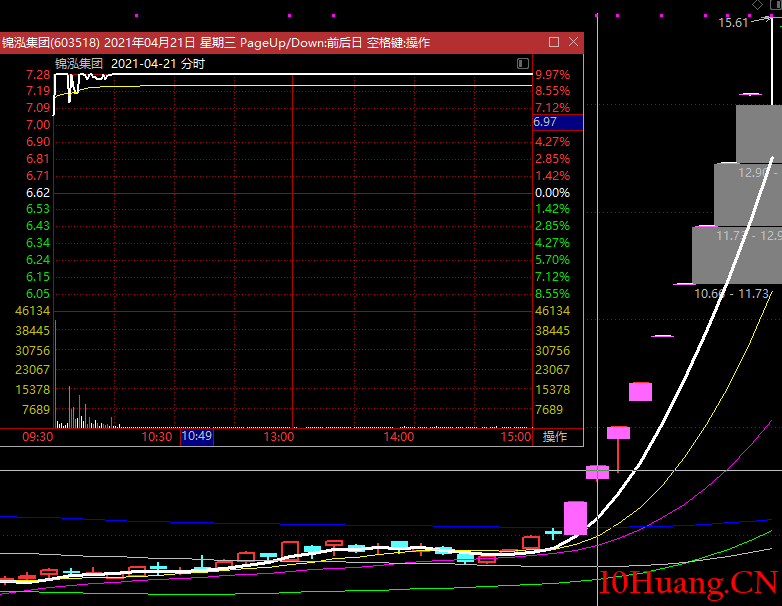Click the blue 6.97 price cursor label

[557, 122]
